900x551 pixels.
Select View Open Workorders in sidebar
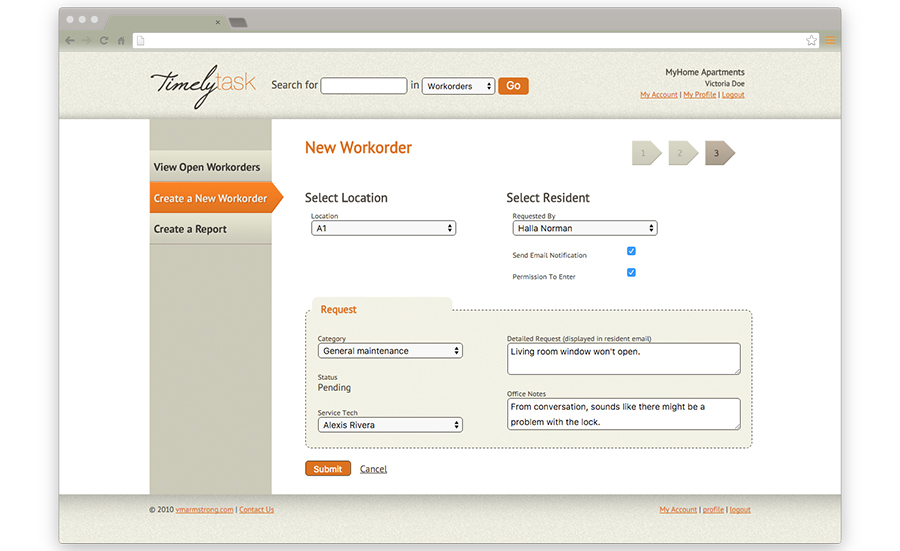coord(207,167)
